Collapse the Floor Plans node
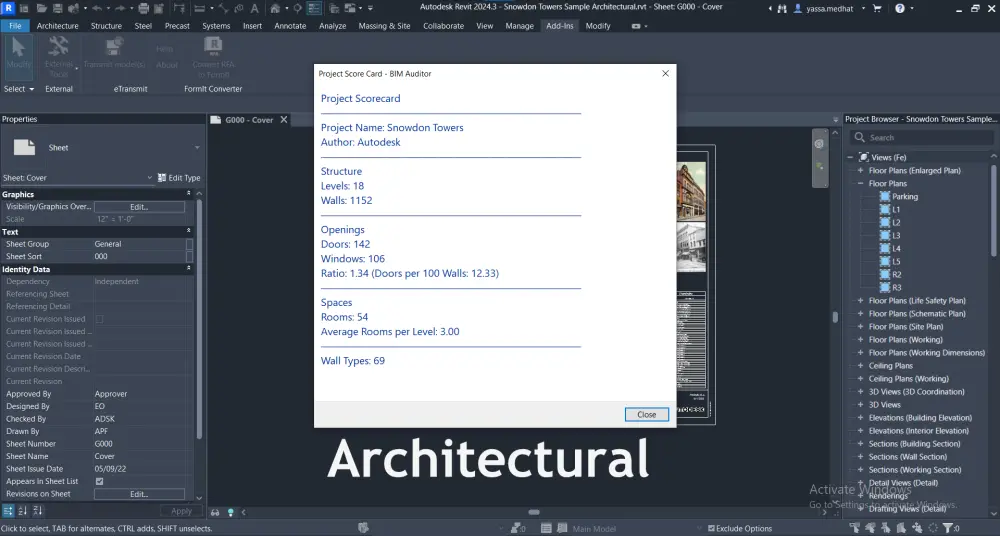 [x=860, y=183]
